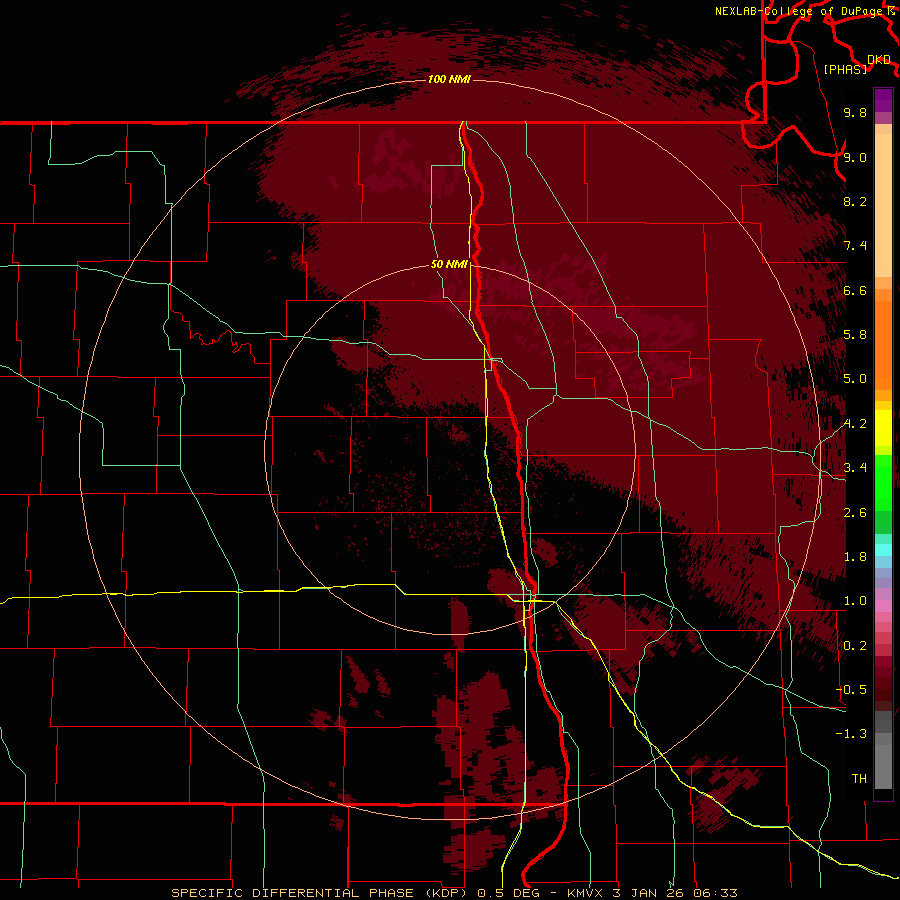Viewport: 900px width, 900px height.
Task: Select the 1.8 scale value
Action: tap(855, 557)
